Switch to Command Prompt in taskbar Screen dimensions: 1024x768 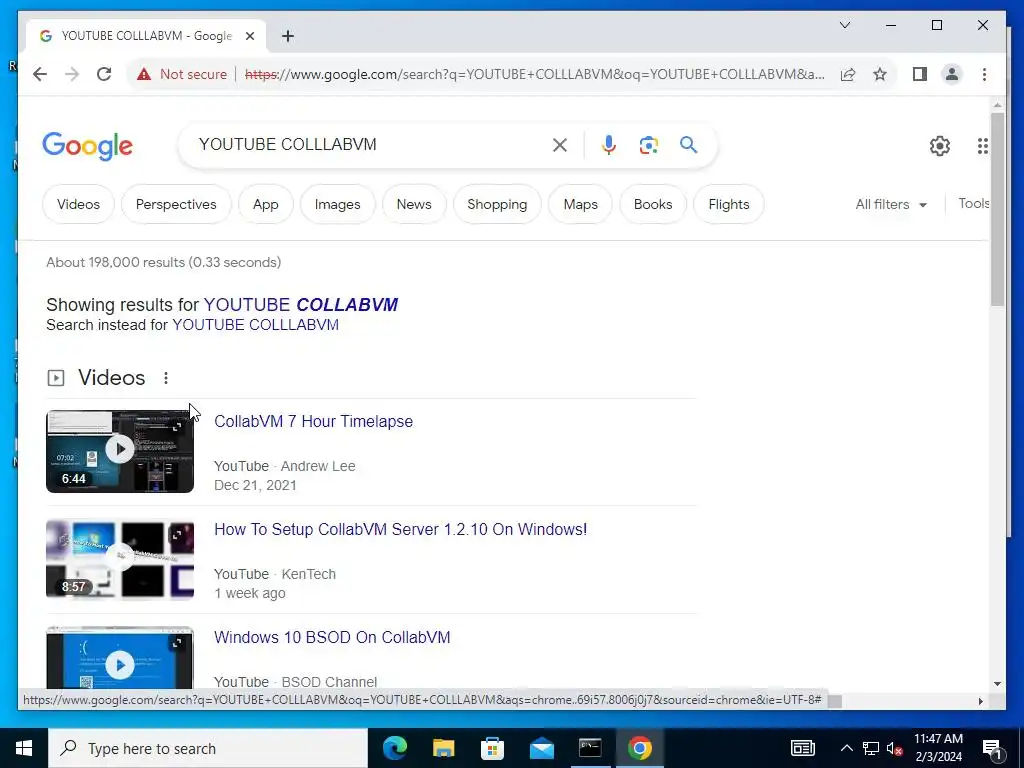tap(590, 748)
